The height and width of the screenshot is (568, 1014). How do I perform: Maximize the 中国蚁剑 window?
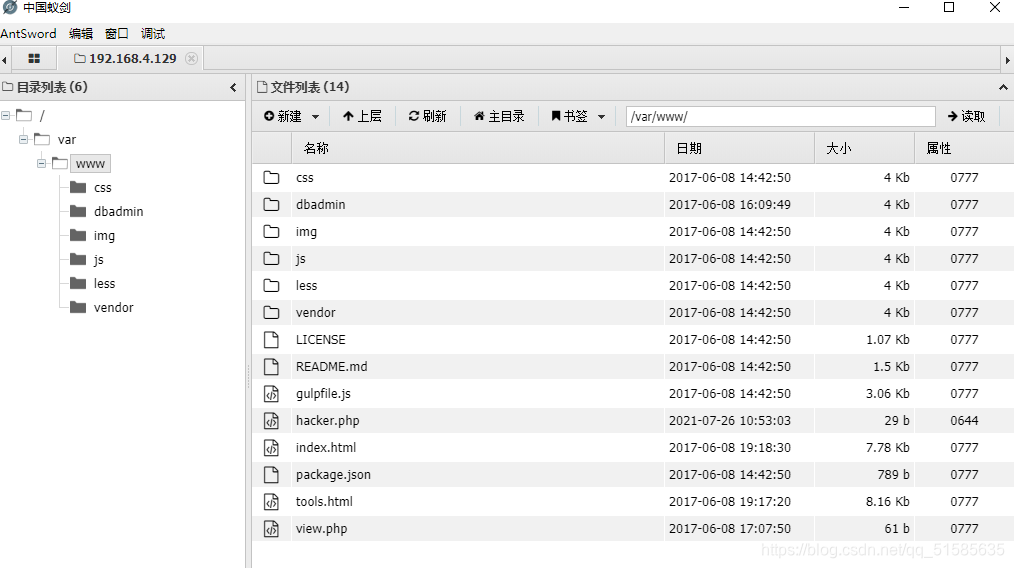click(949, 7)
